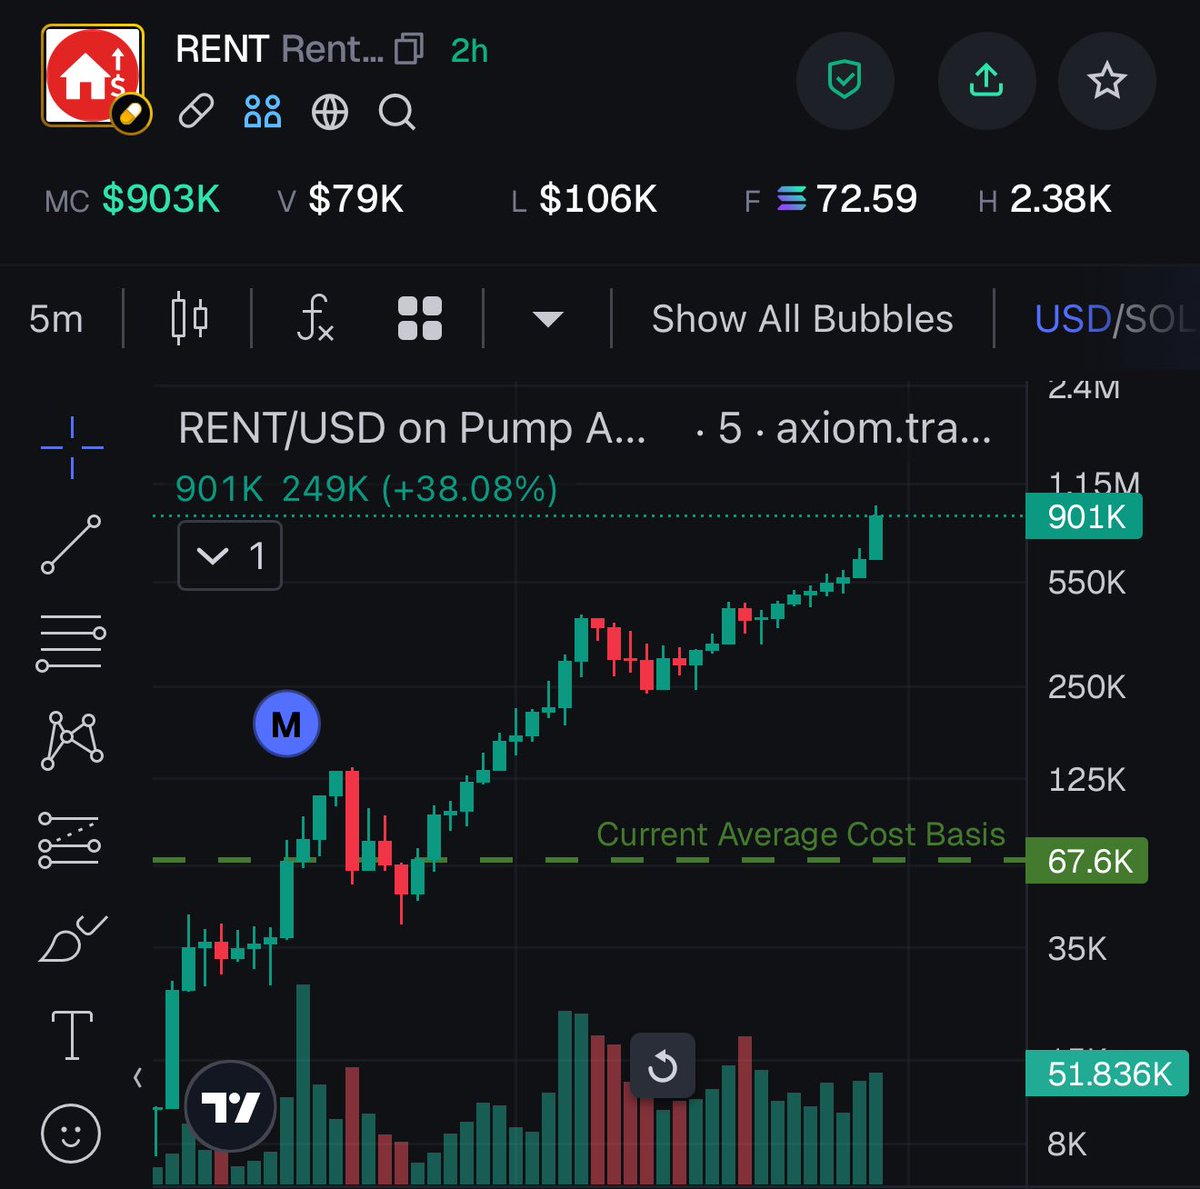Click the 125K price axis label
1200x1189 pixels.
tap(1087, 780)
